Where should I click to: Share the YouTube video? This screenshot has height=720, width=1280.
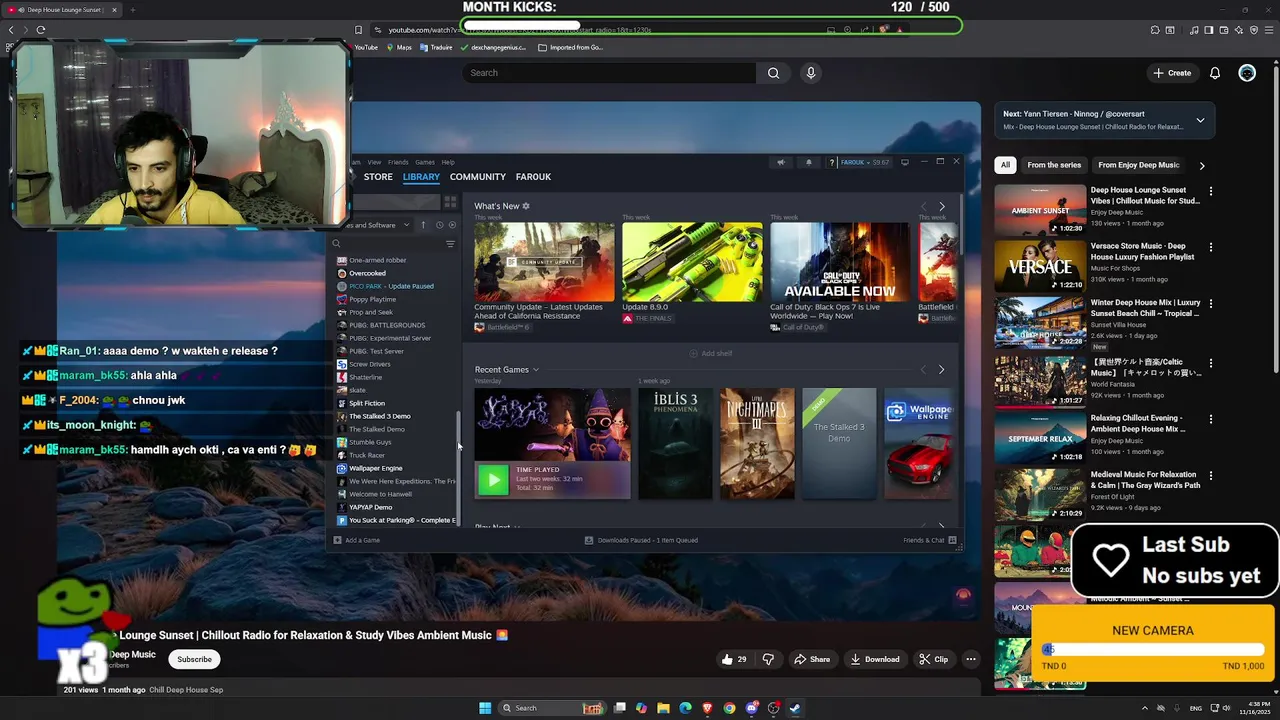tap(811, 659)
